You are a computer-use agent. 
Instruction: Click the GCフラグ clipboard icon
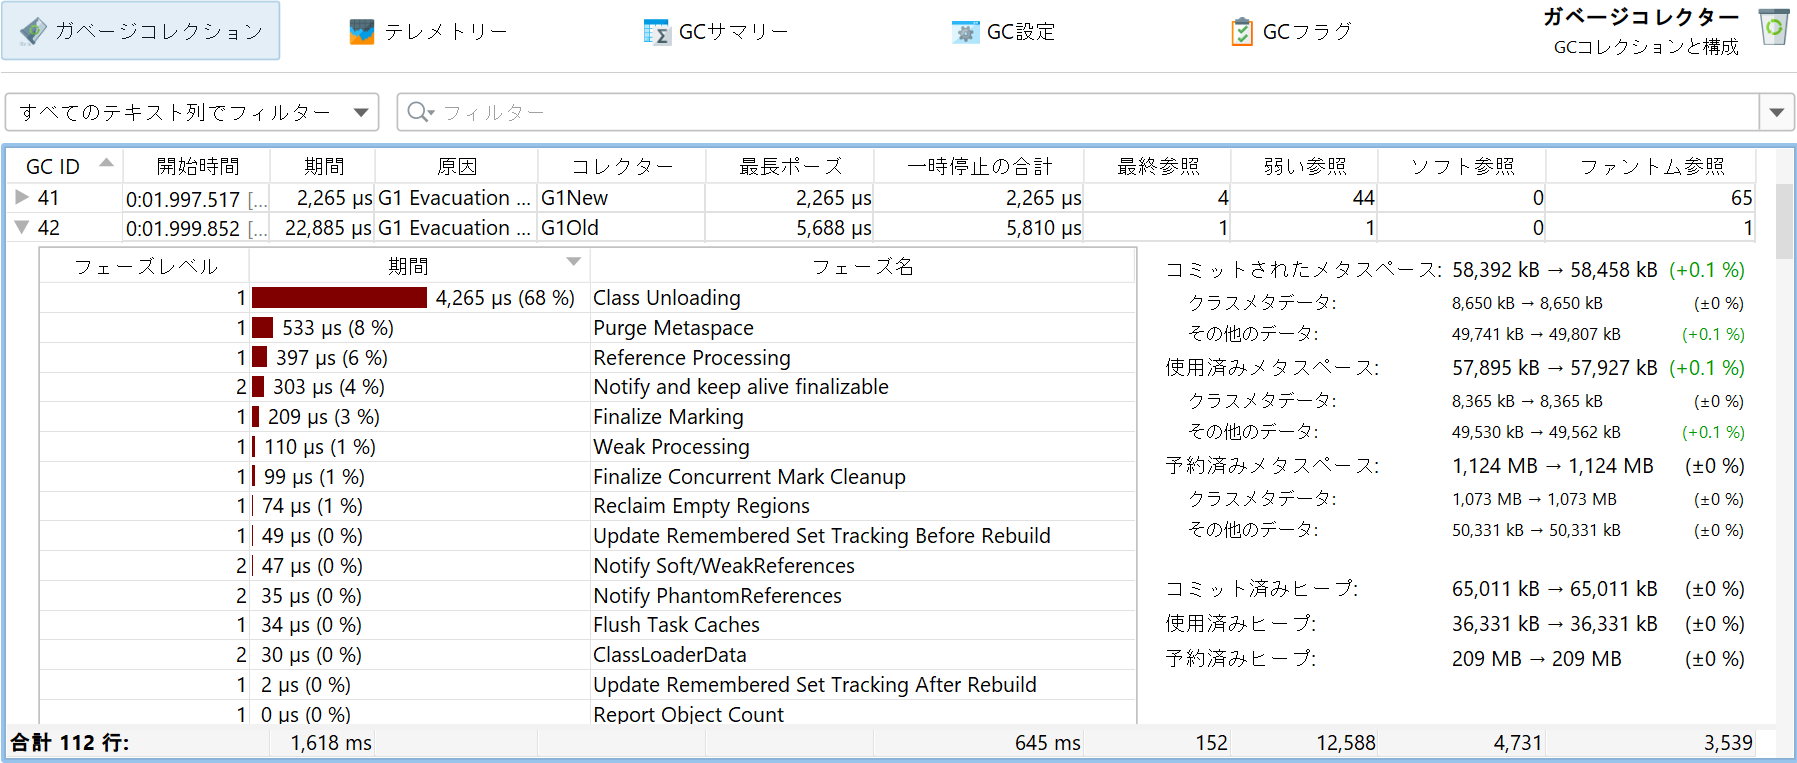[1242, 32]
